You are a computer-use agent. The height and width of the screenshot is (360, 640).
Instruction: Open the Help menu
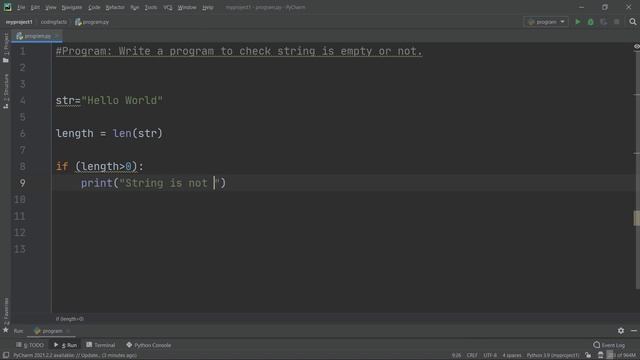(208, 7)
